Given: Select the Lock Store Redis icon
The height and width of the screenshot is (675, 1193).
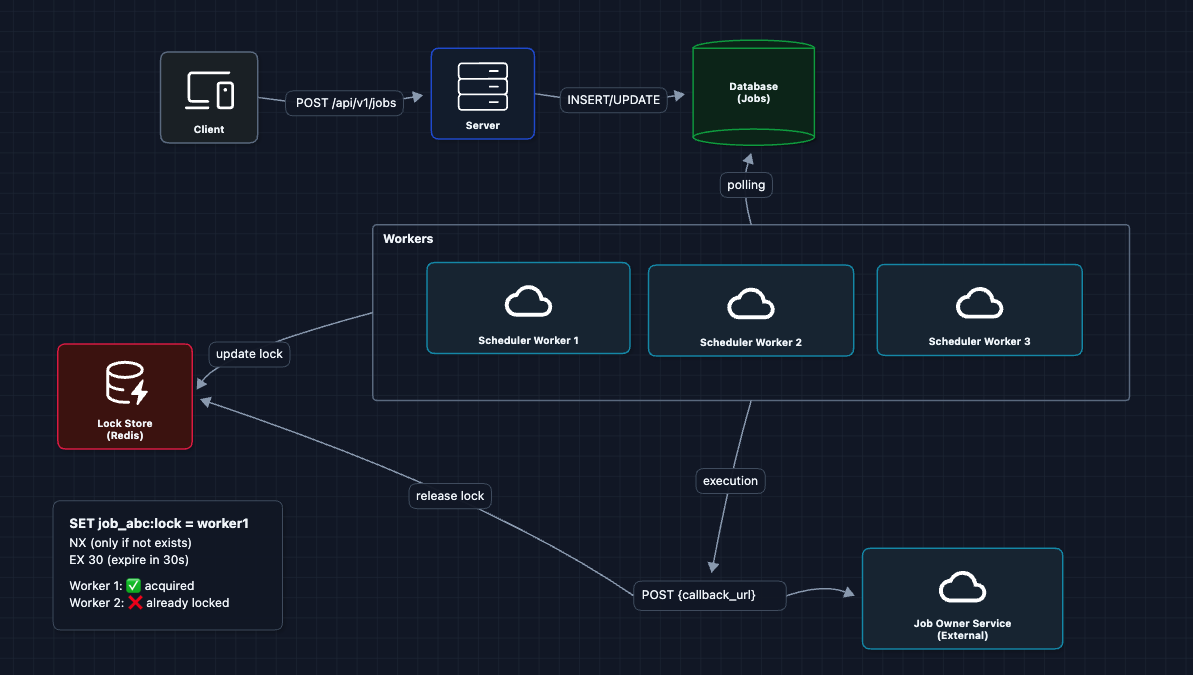Looking at the screenshot, I should click(x=125, y=385).
